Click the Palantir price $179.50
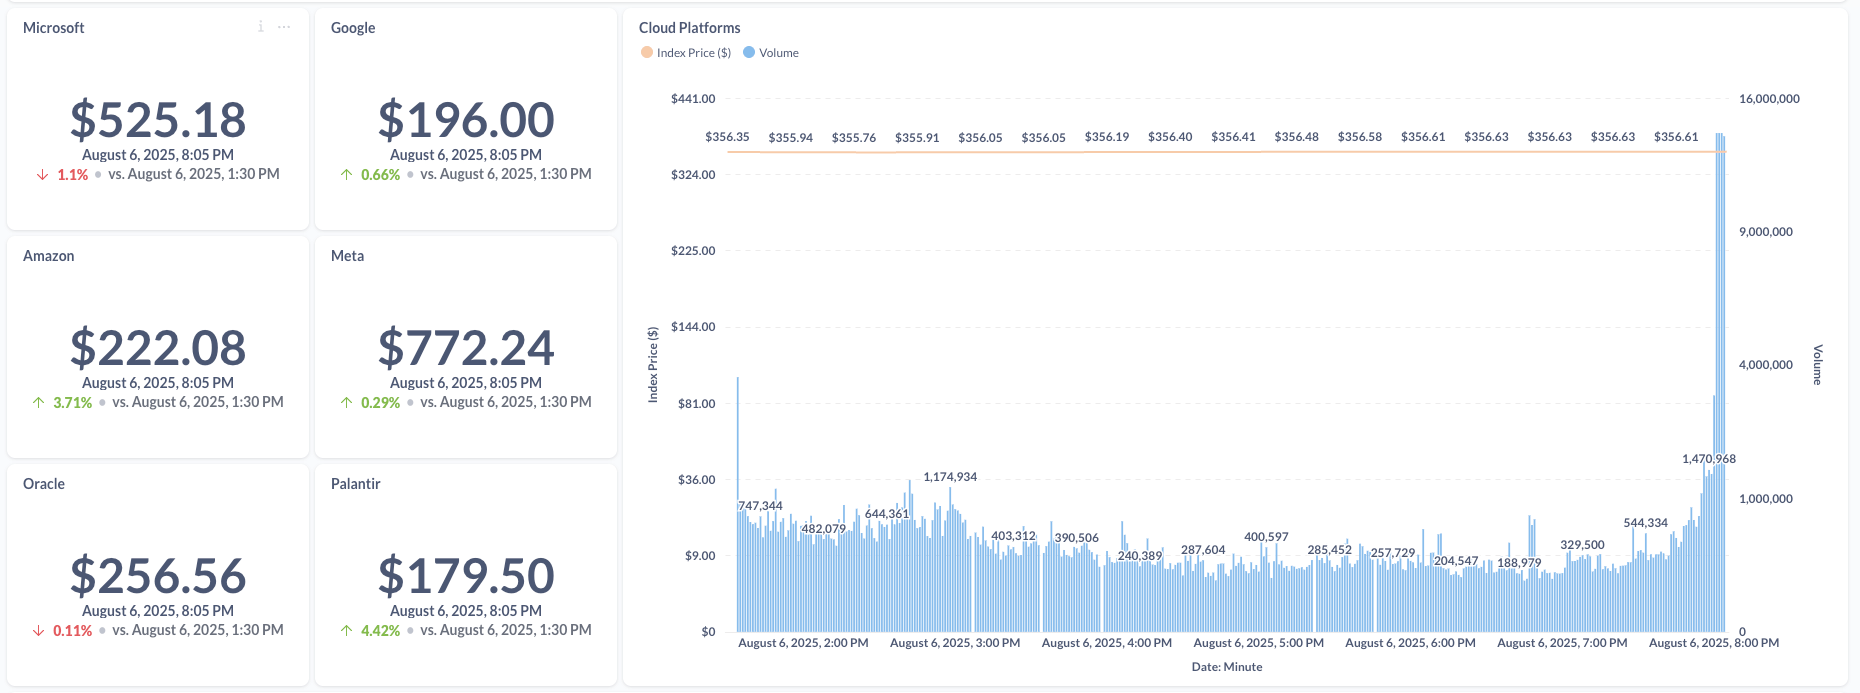 pos(466,576)
